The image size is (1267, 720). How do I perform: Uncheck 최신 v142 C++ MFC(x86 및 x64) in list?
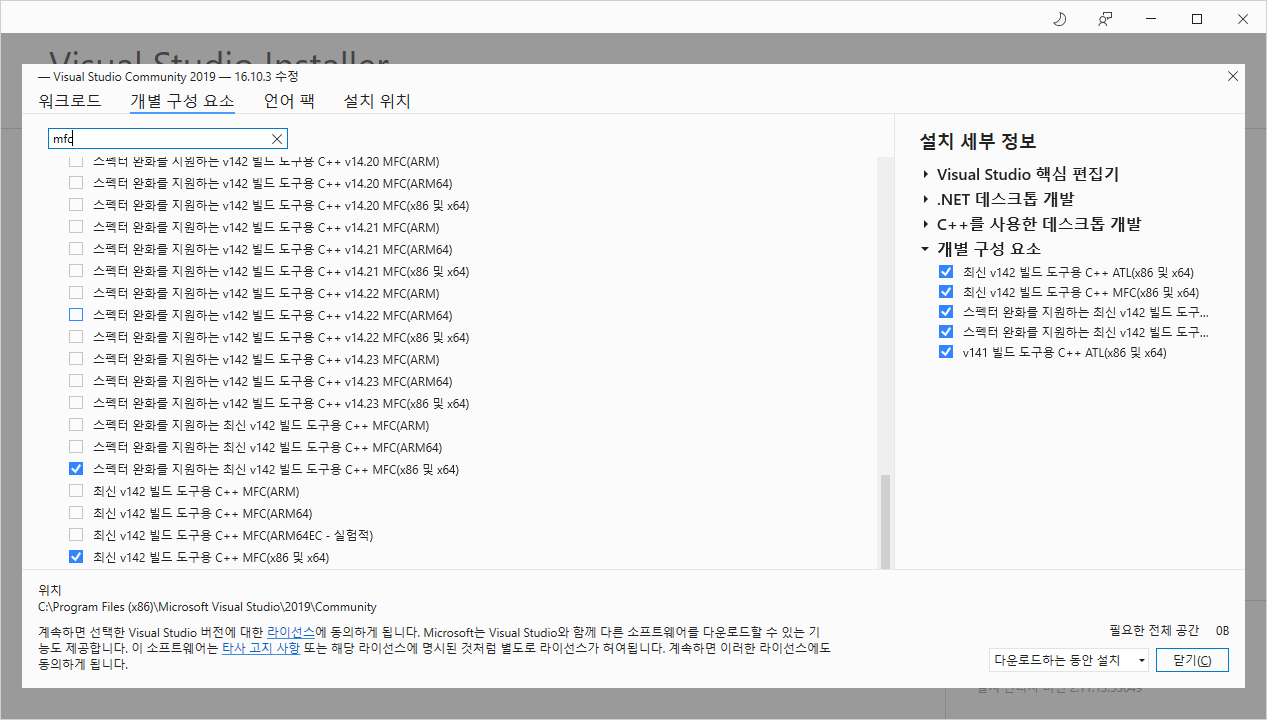[76, 557]
